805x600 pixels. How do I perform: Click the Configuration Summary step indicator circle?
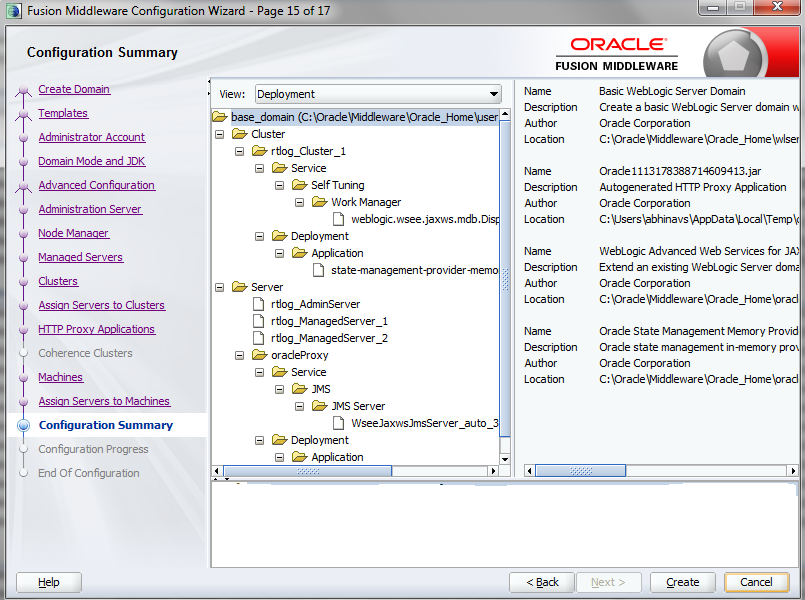22,424
